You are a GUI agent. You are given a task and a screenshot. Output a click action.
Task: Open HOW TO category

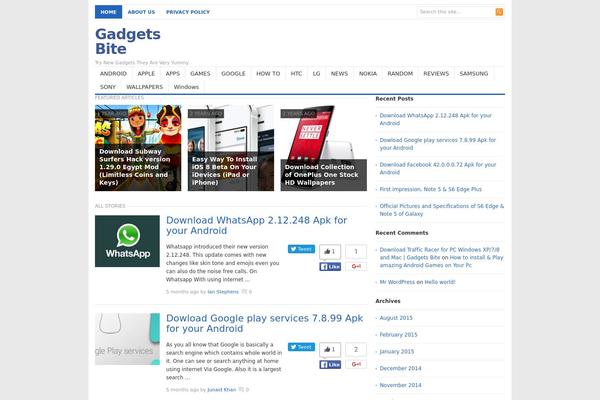(268, 73)
